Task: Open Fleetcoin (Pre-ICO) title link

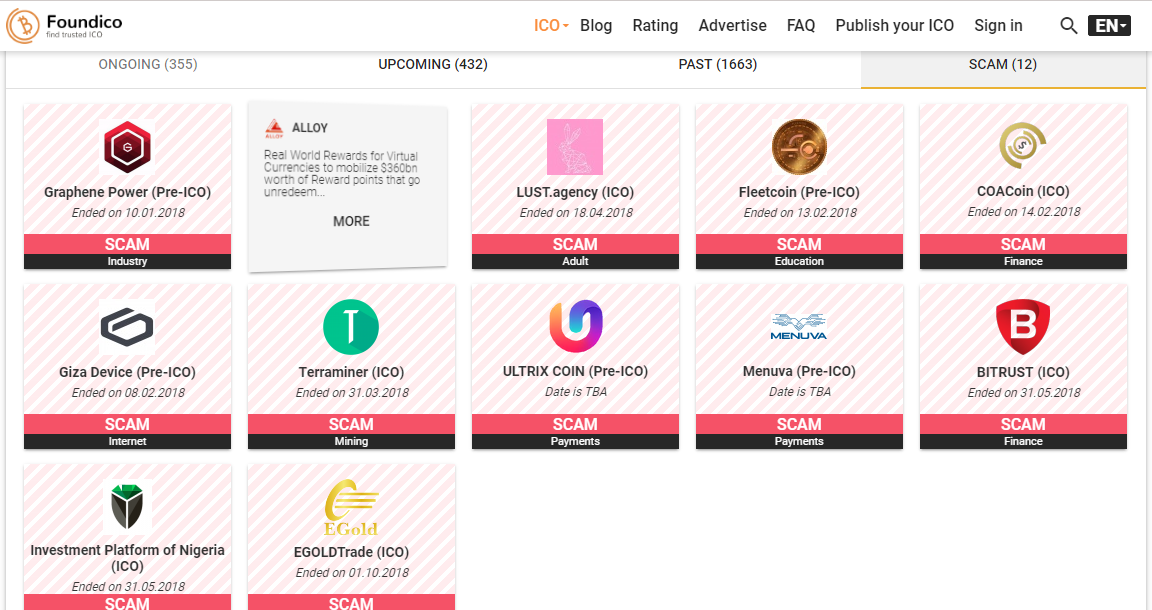Action: 799,193
